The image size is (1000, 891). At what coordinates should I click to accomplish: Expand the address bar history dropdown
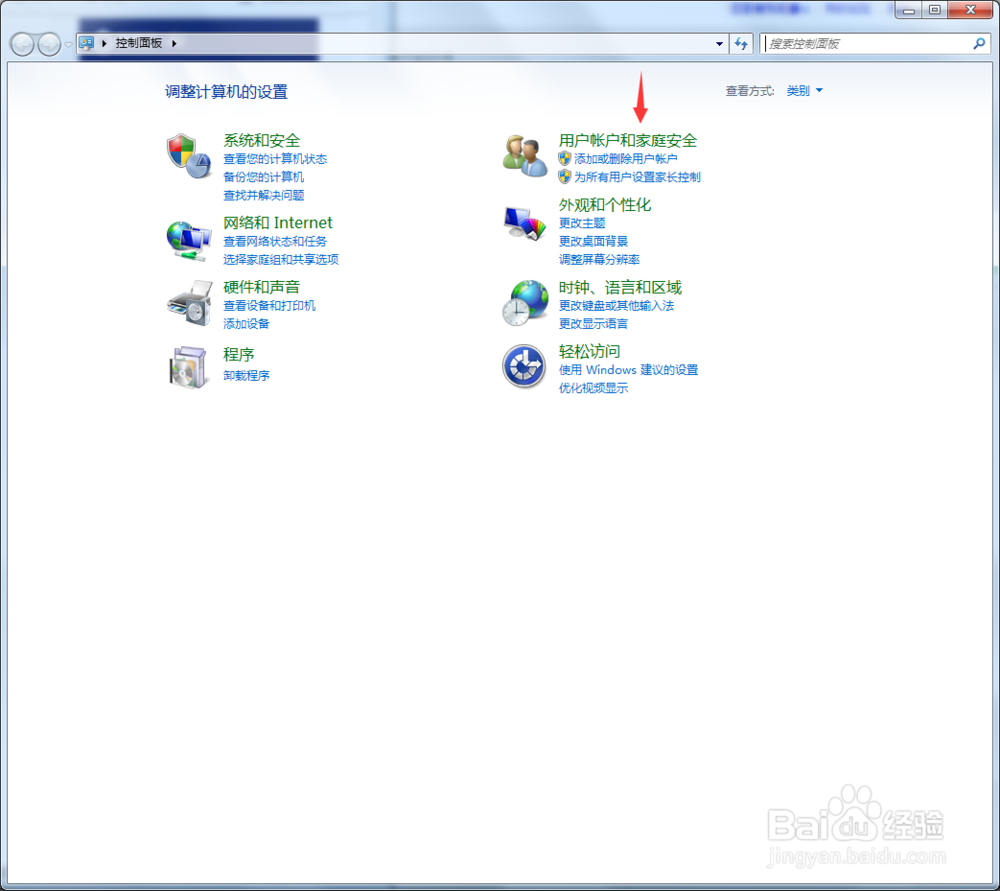coord(718,44)
